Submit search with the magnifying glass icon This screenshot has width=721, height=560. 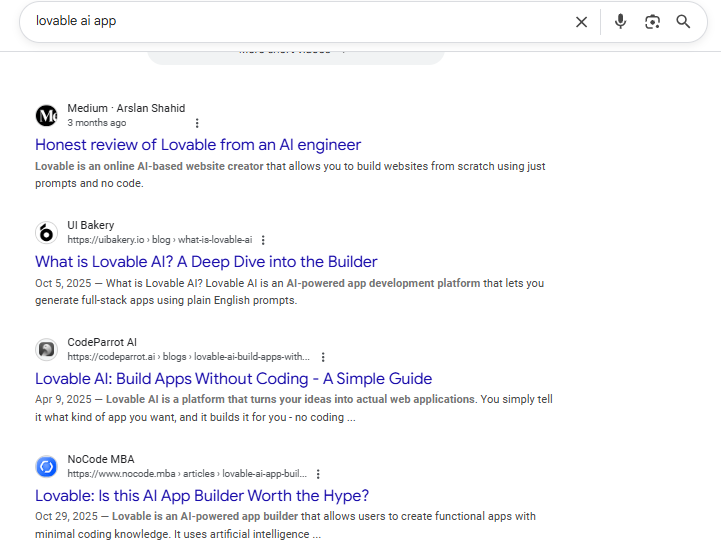point(683,21)
